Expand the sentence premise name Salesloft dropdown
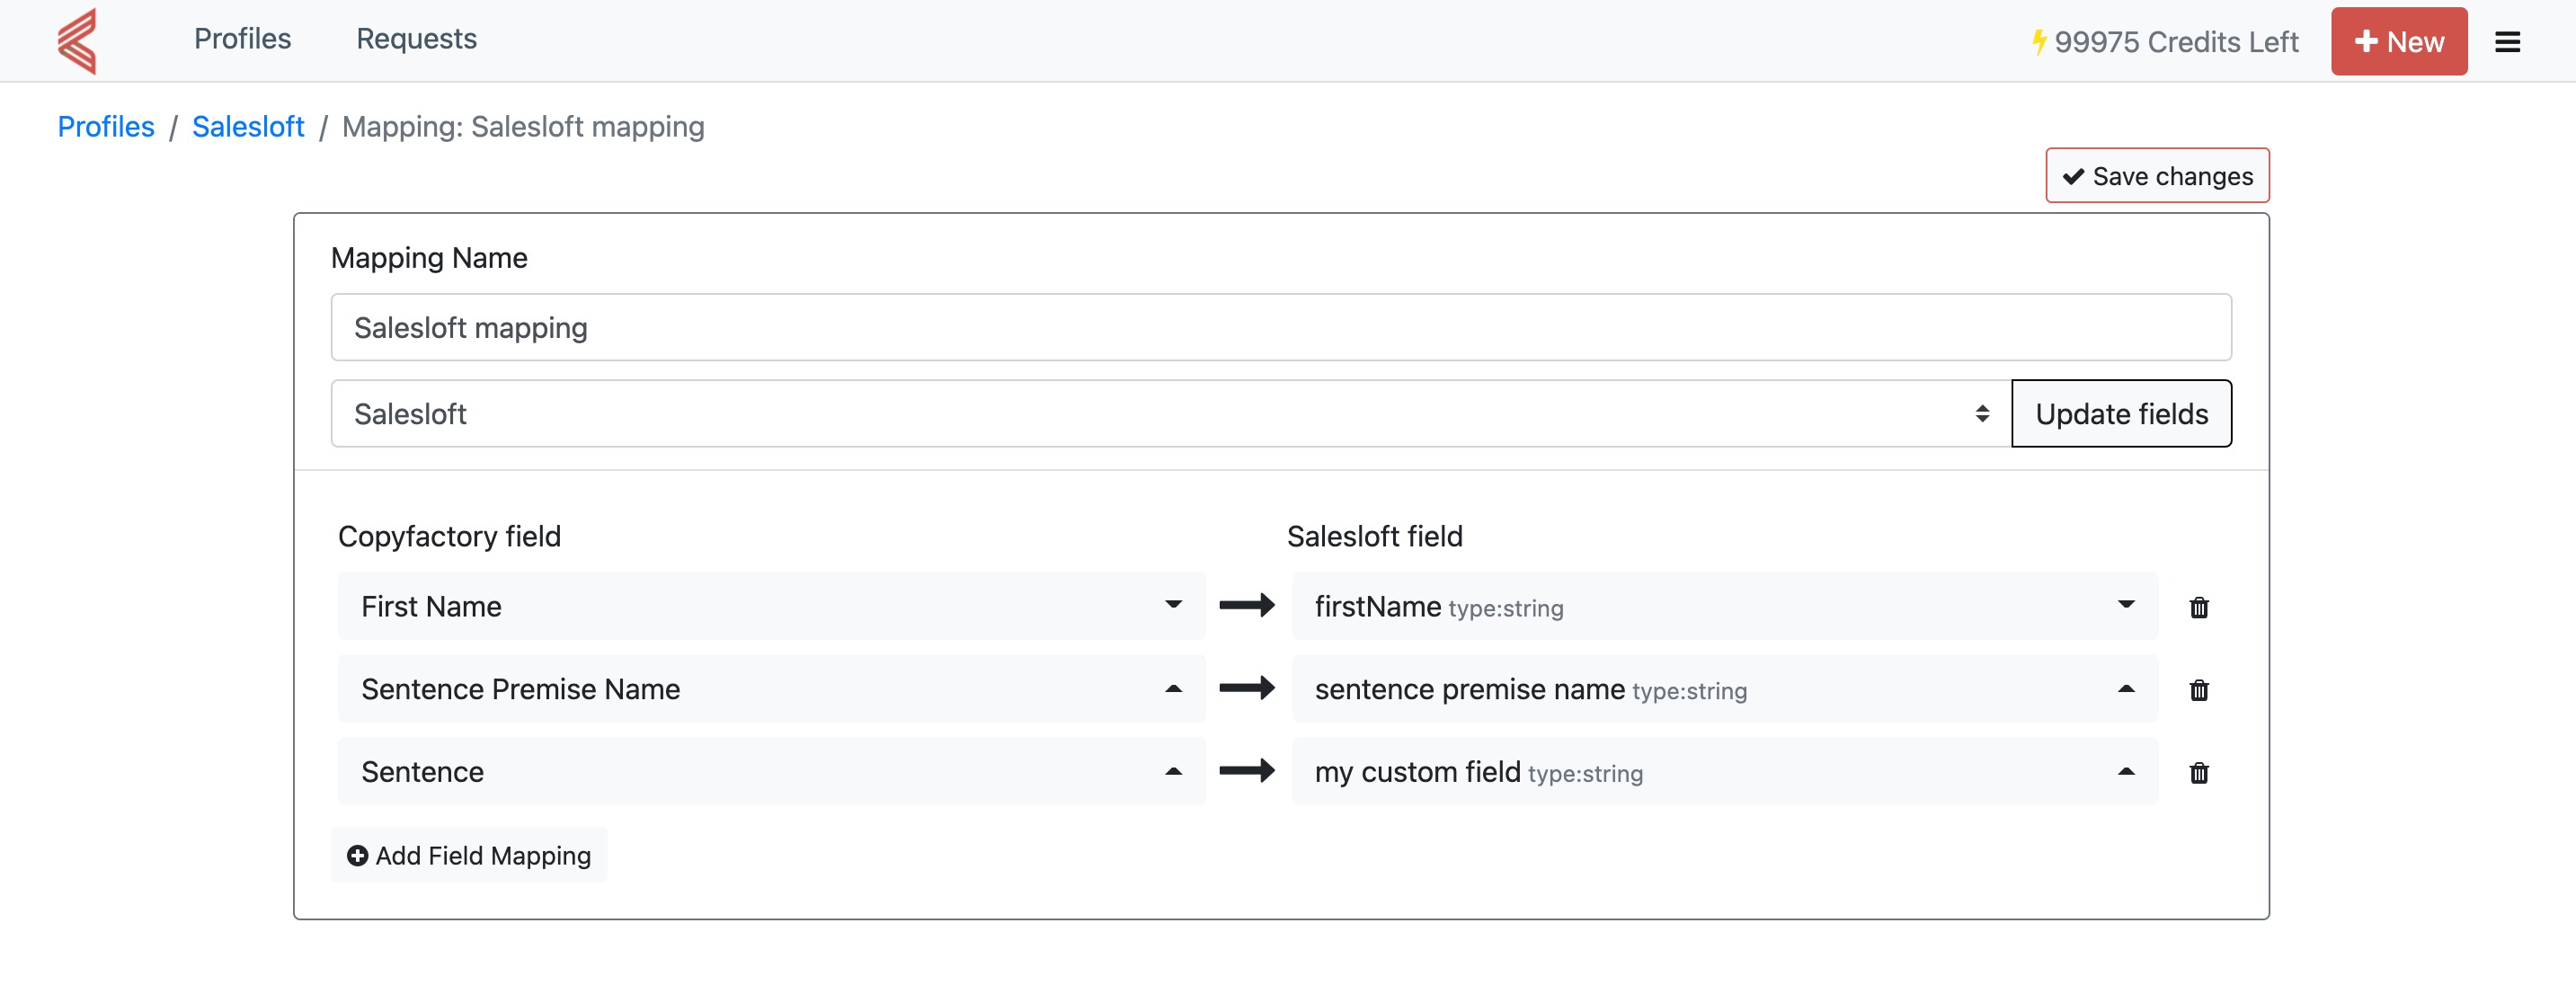Screen dimensions: 2576x1003 [x=1724, y=689]
